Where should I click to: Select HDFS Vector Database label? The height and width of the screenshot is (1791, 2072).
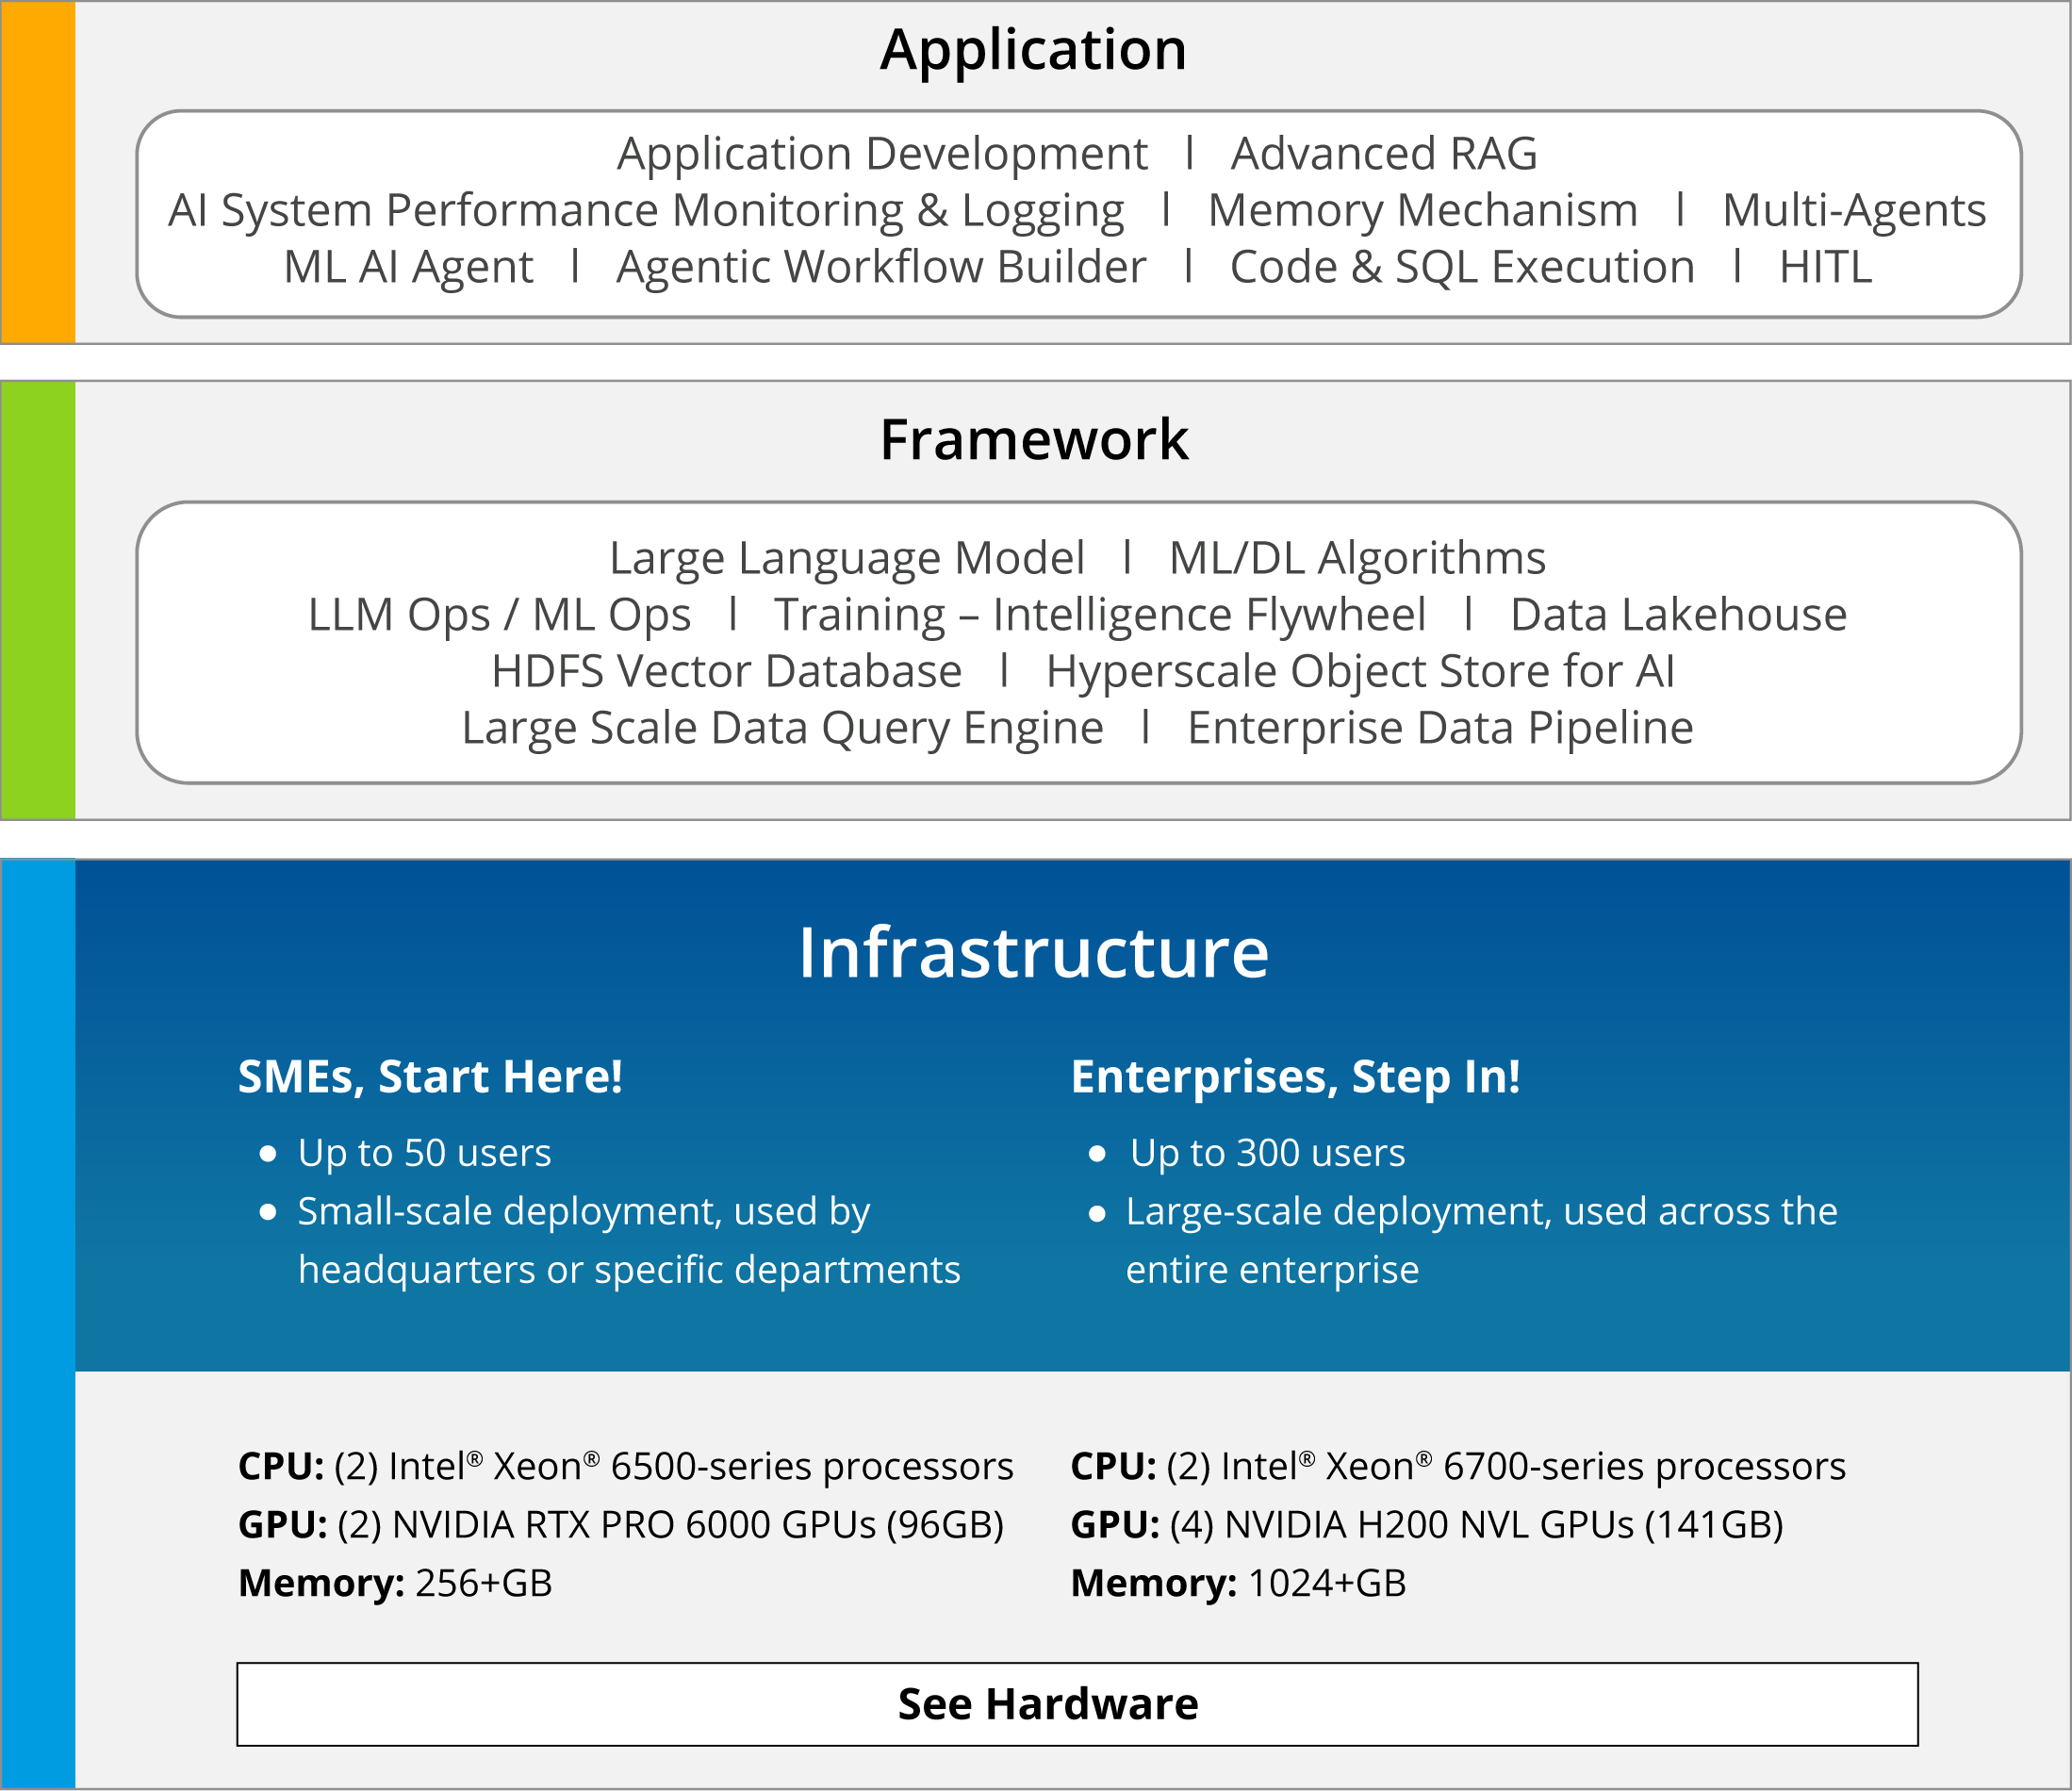[x=727, y=671]
